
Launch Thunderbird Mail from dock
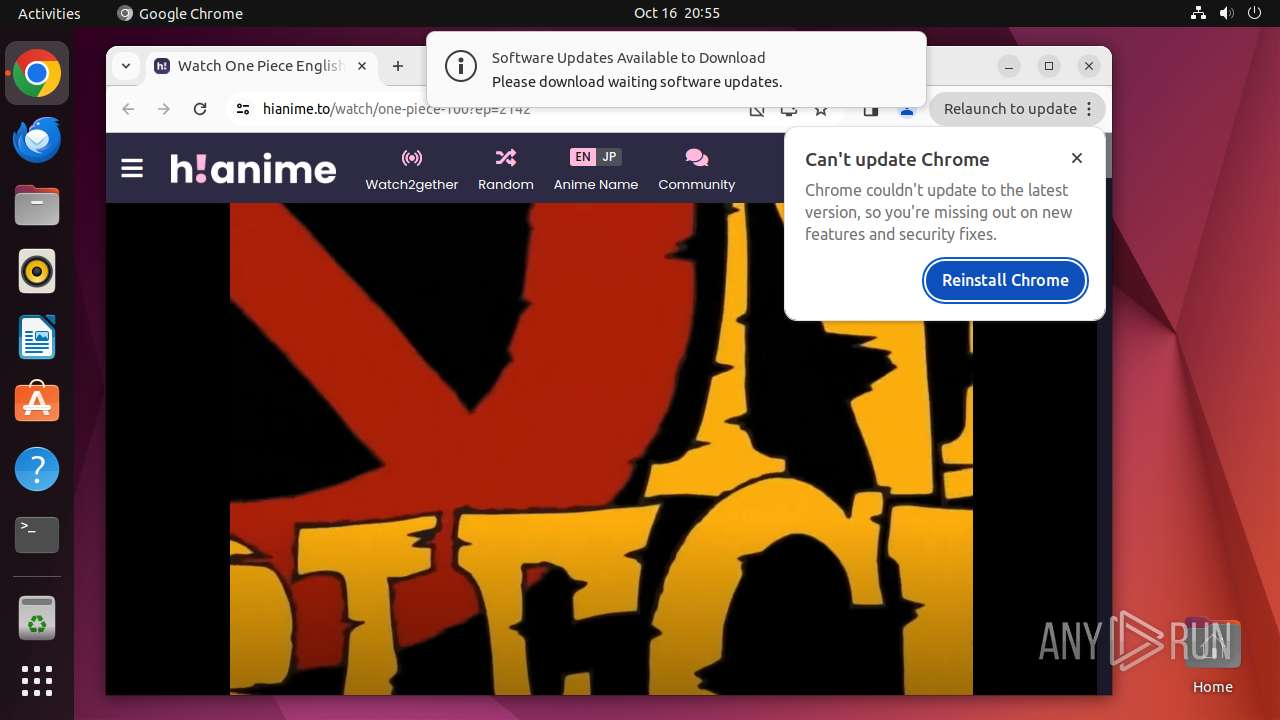click(x=37, y=139)
